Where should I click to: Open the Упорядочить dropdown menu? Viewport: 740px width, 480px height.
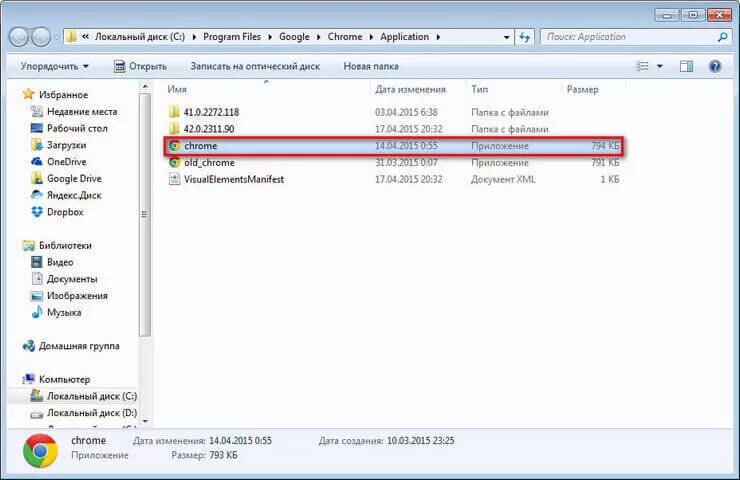[x=54, y=66]
